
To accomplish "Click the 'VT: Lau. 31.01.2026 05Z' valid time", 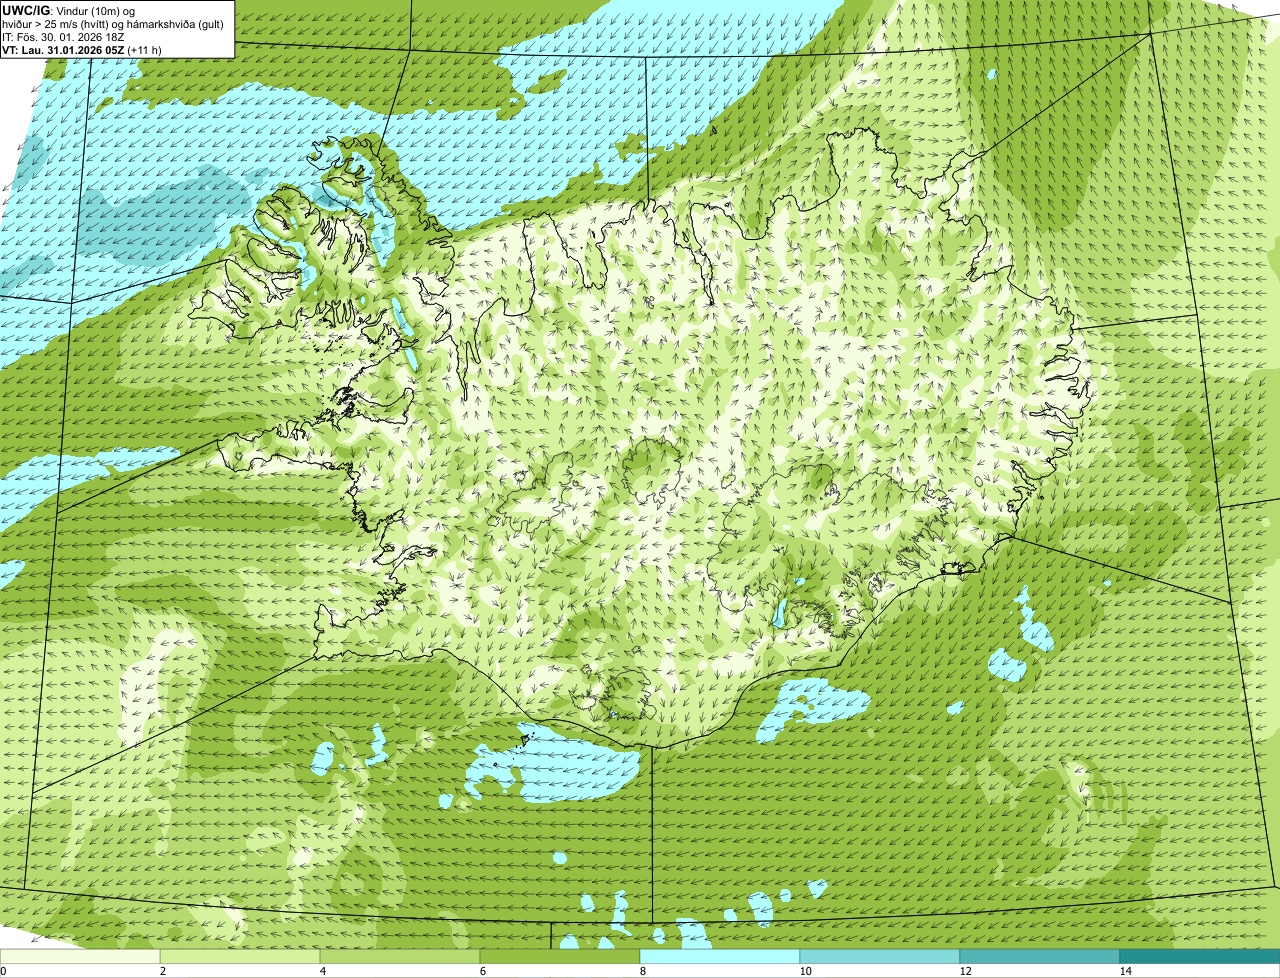I will coord(63,49).
